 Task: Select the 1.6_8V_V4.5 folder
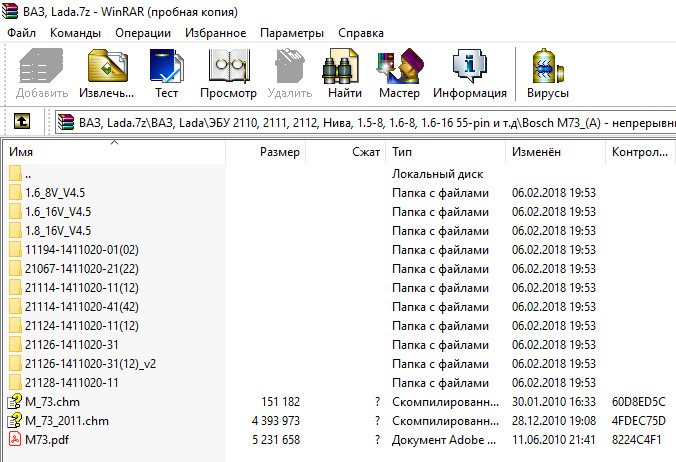point(59,192)
